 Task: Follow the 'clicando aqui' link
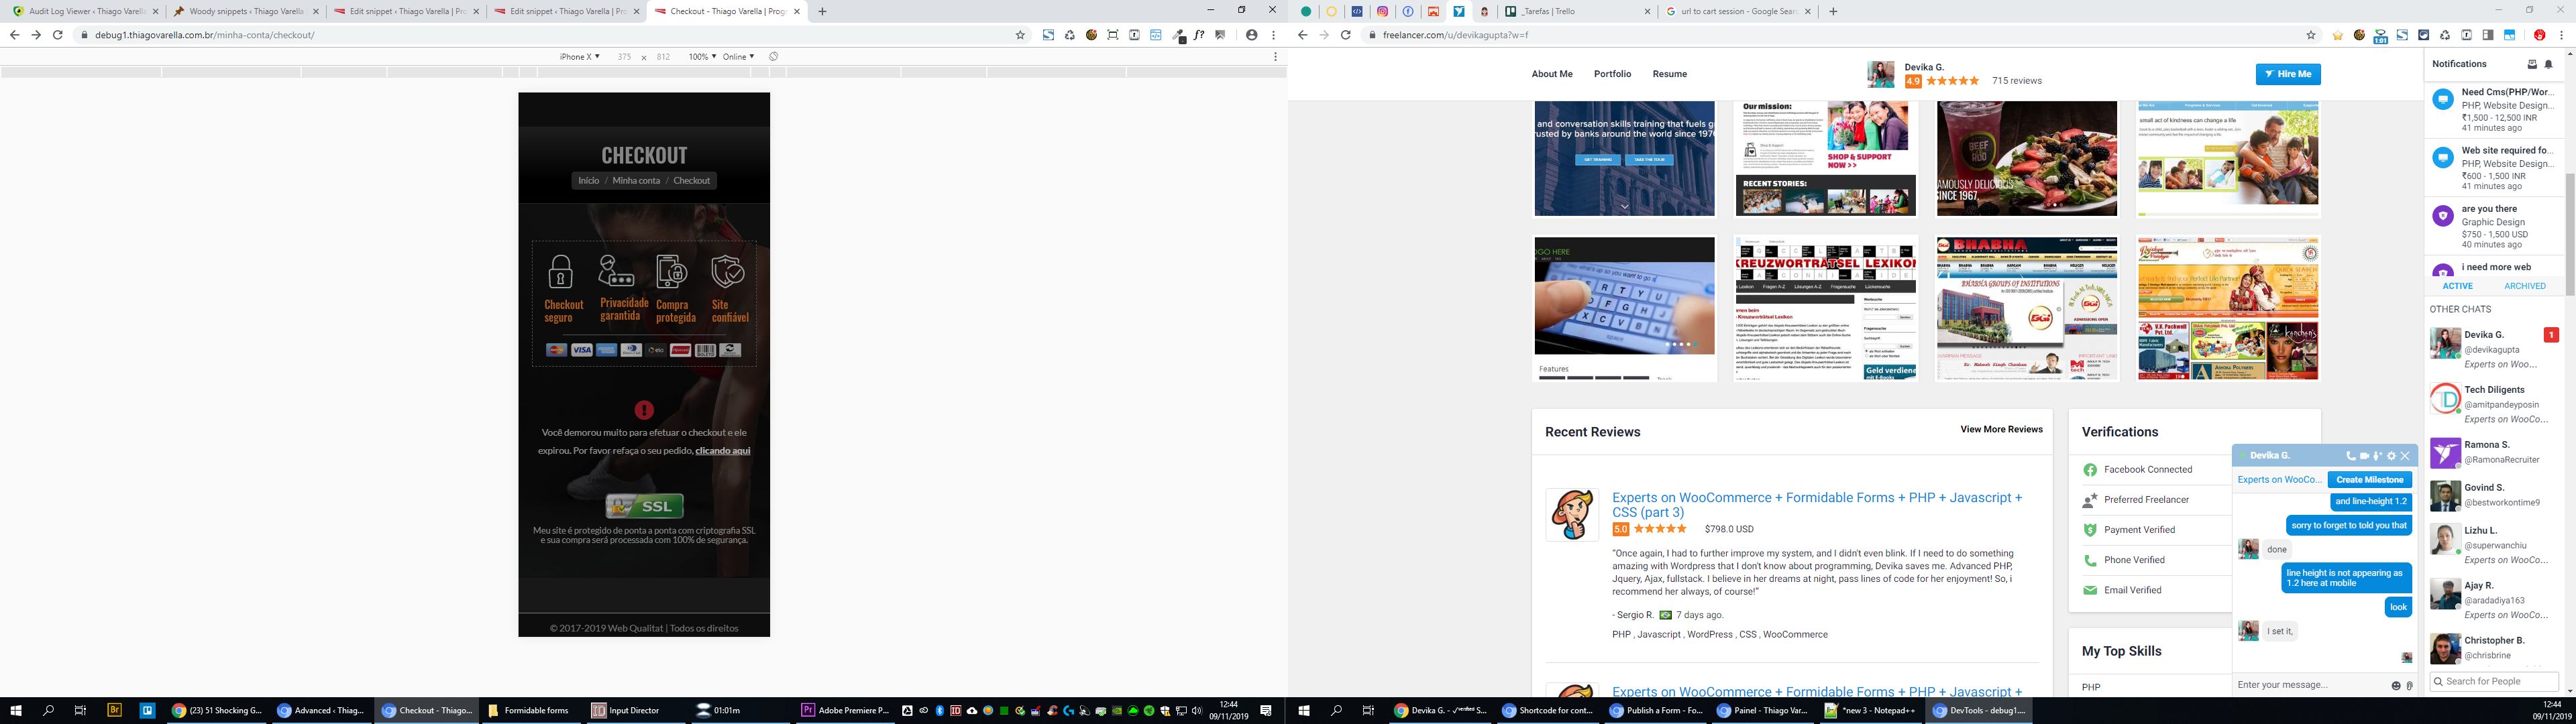click(722, 451)
